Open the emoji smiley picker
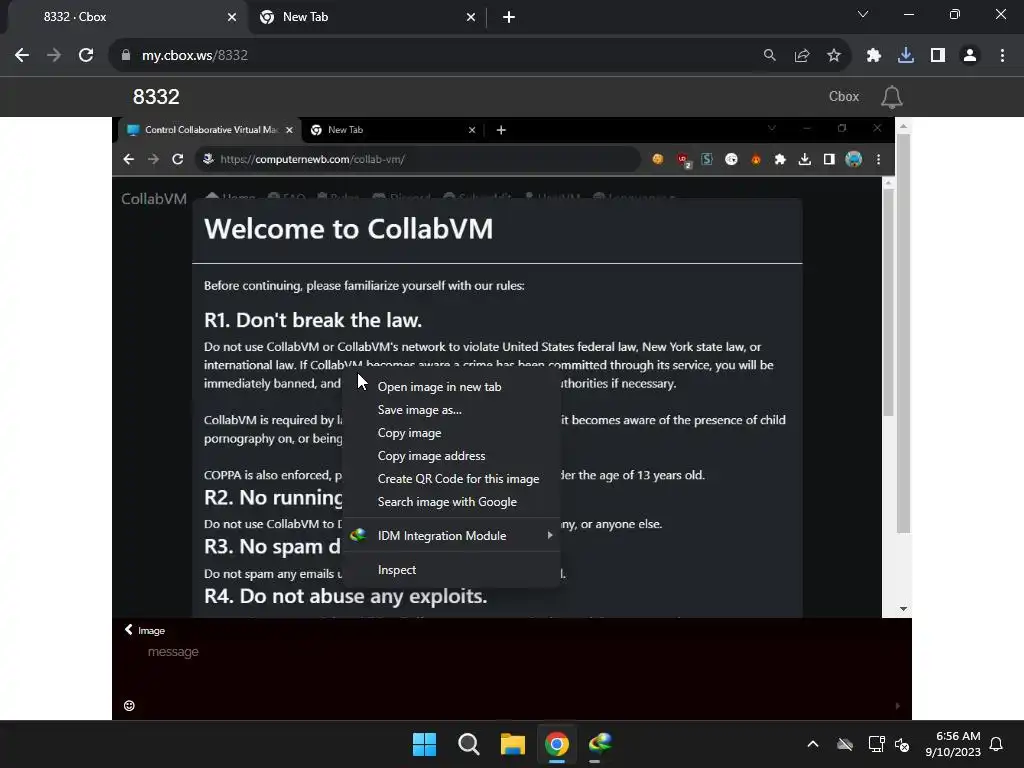Viewport: 1024px width, 768px height. point(129,705)
